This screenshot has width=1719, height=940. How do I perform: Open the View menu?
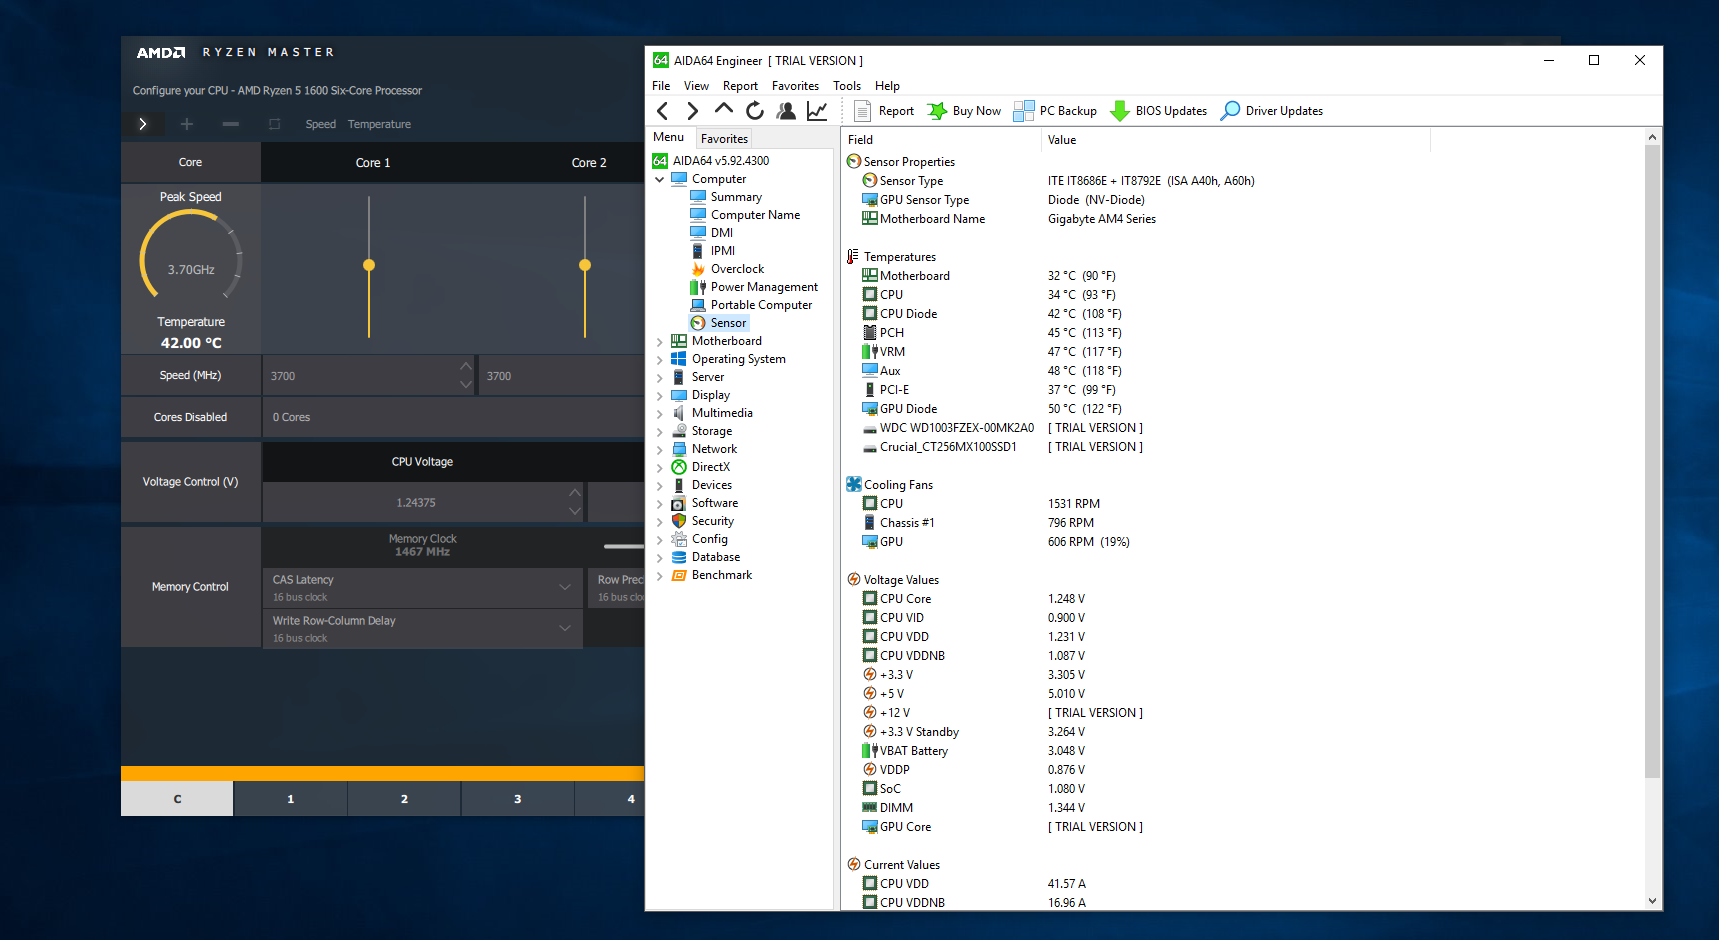click(x=696, y=86)
